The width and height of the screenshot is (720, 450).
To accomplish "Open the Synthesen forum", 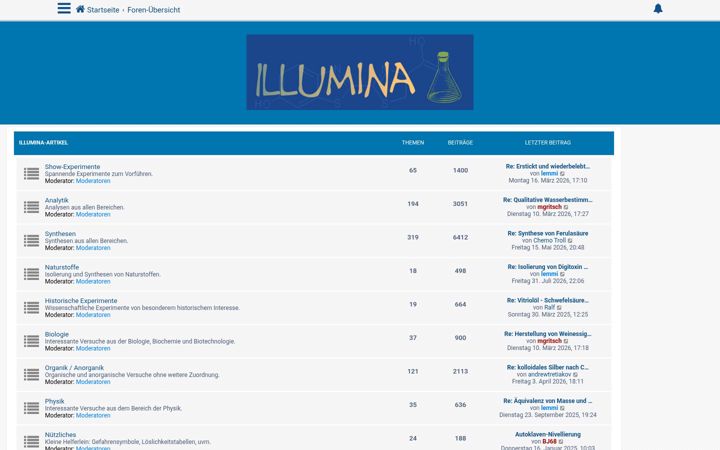I will pos(60,234).
